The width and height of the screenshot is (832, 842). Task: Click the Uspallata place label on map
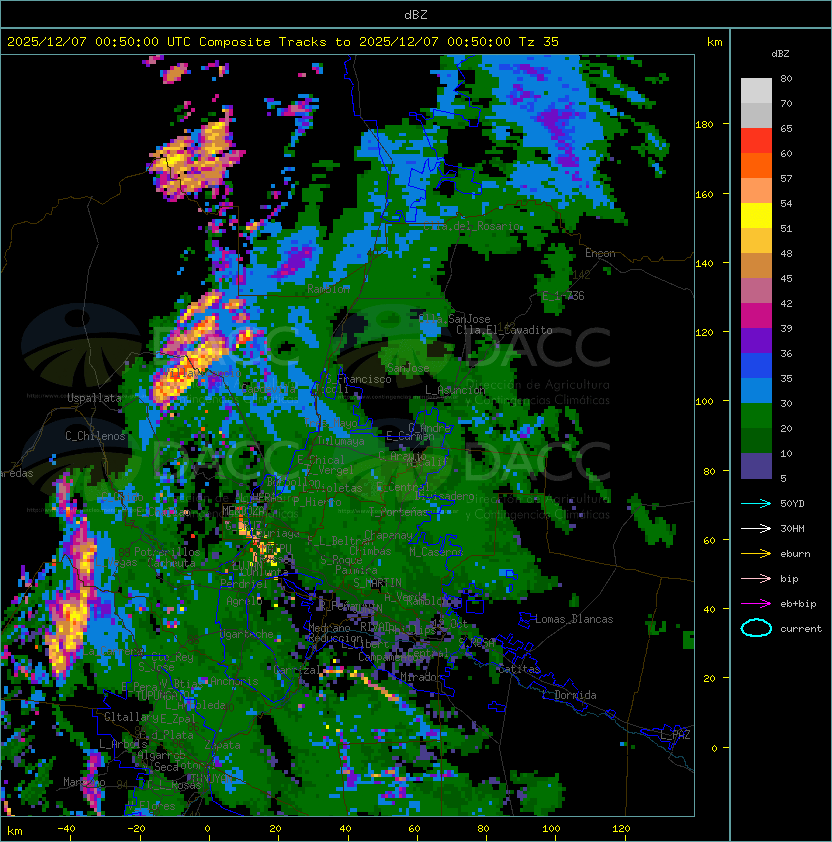(x=95, y=398)
